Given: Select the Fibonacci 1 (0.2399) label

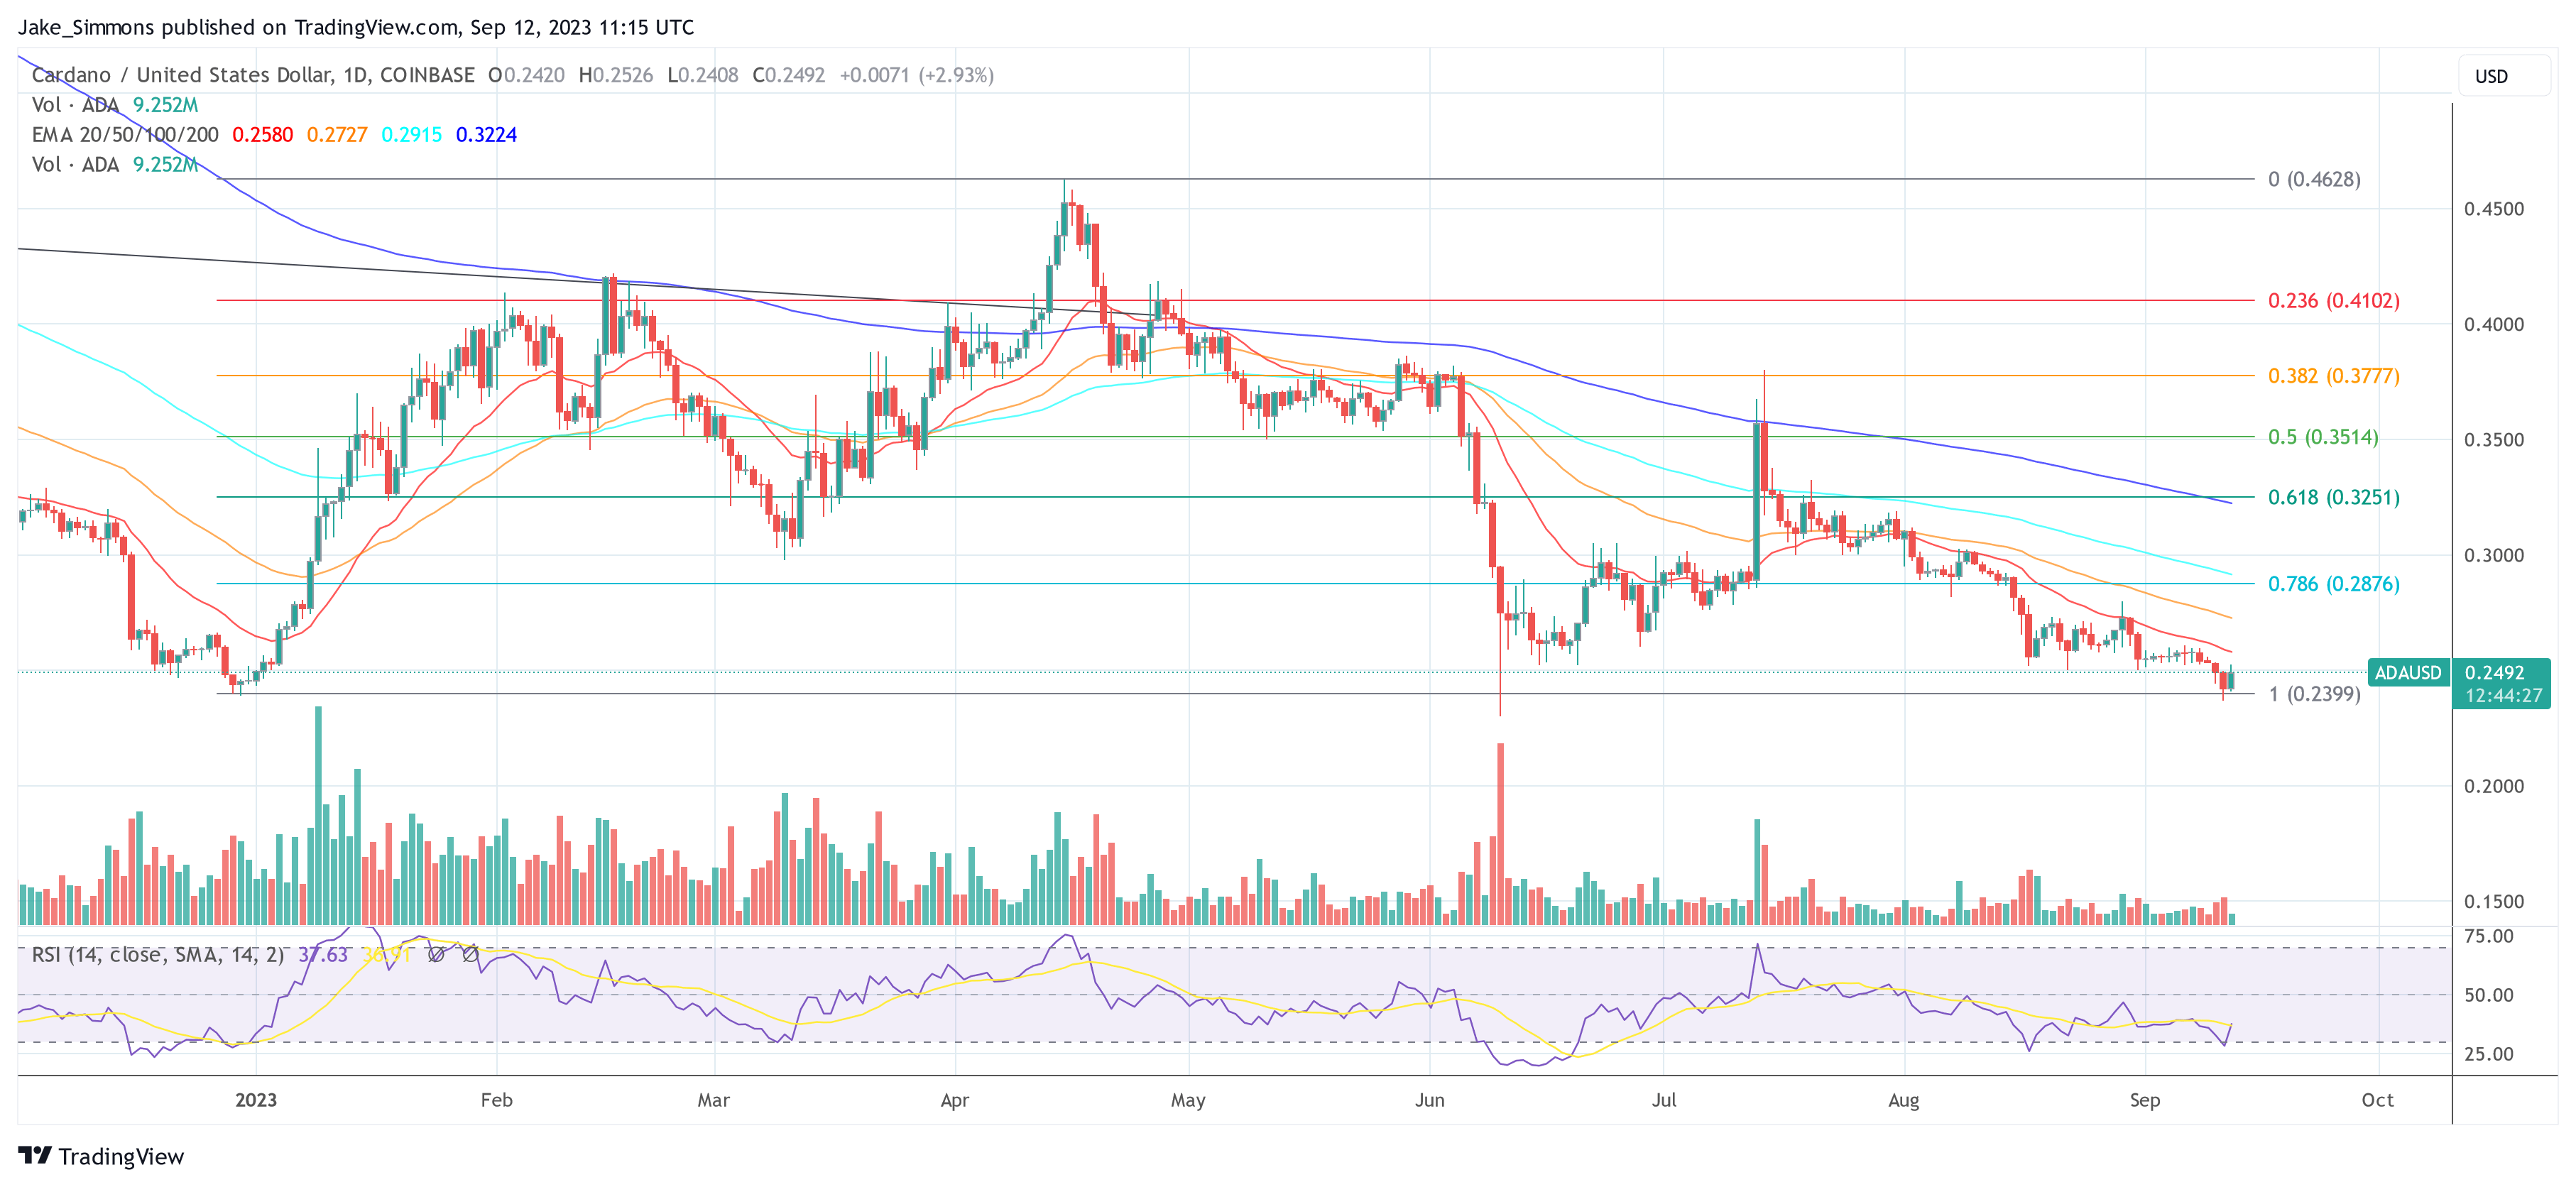Looking at the screenshot, I should point(2314,694).
